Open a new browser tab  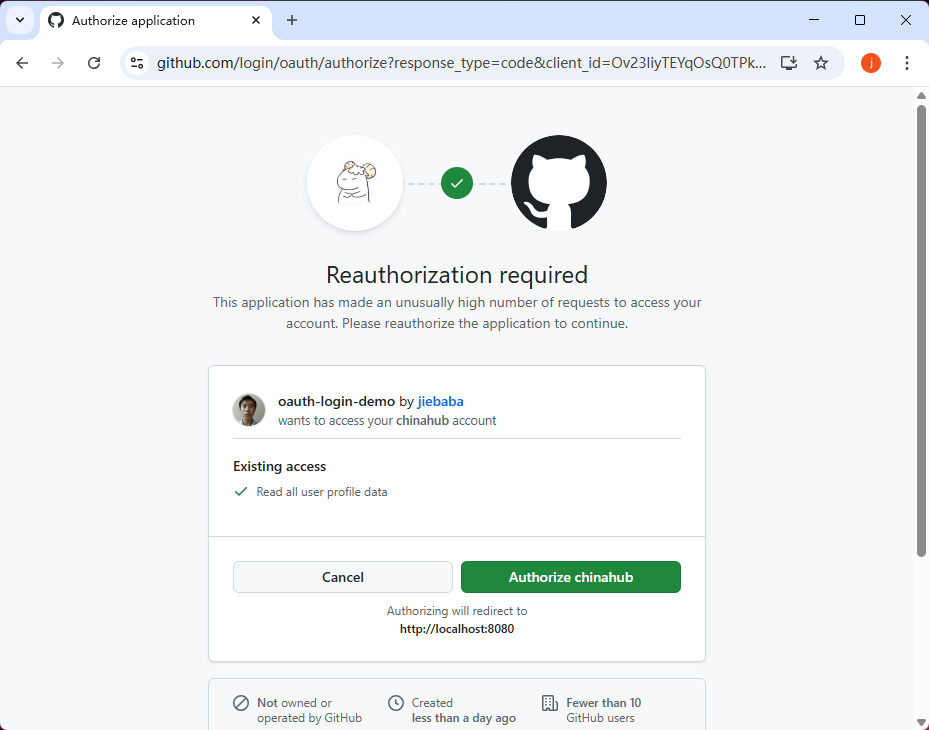pyautogui.click(x=292, y=20)
